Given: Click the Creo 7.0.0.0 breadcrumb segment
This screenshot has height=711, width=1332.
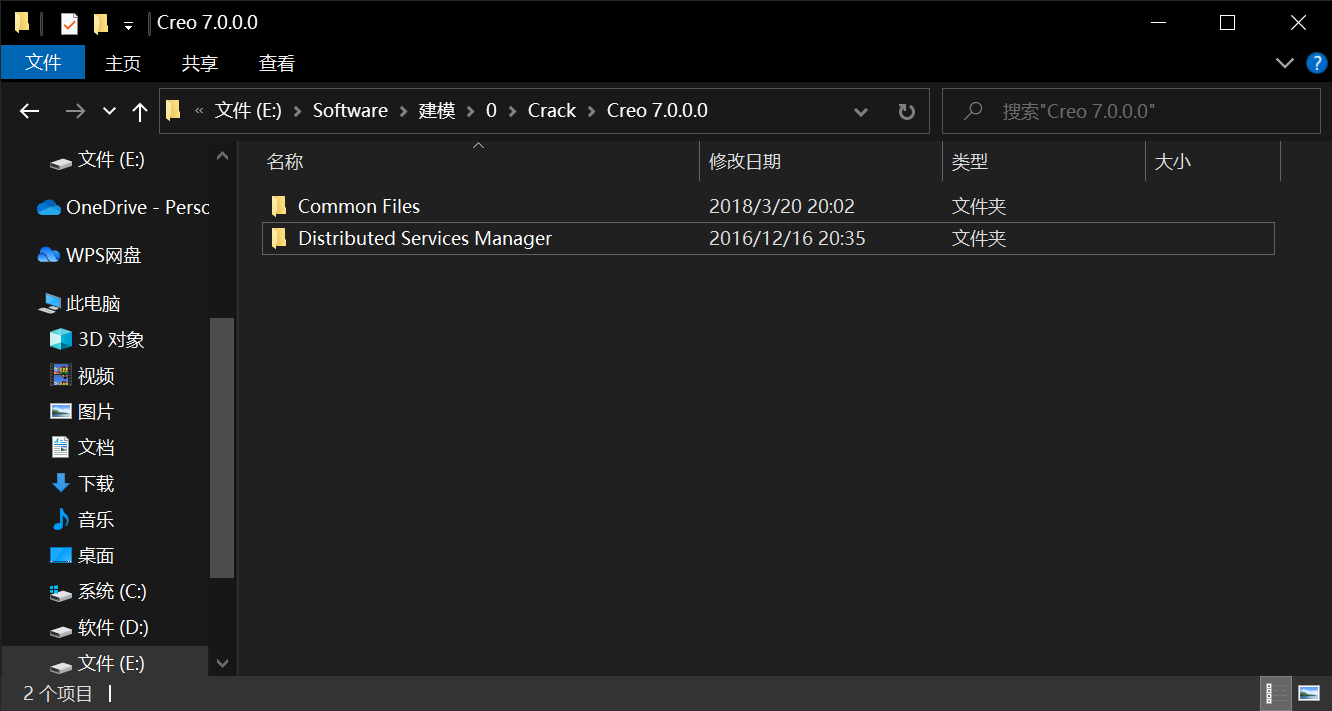Looking at the screenshot, I should pos(657,111).
